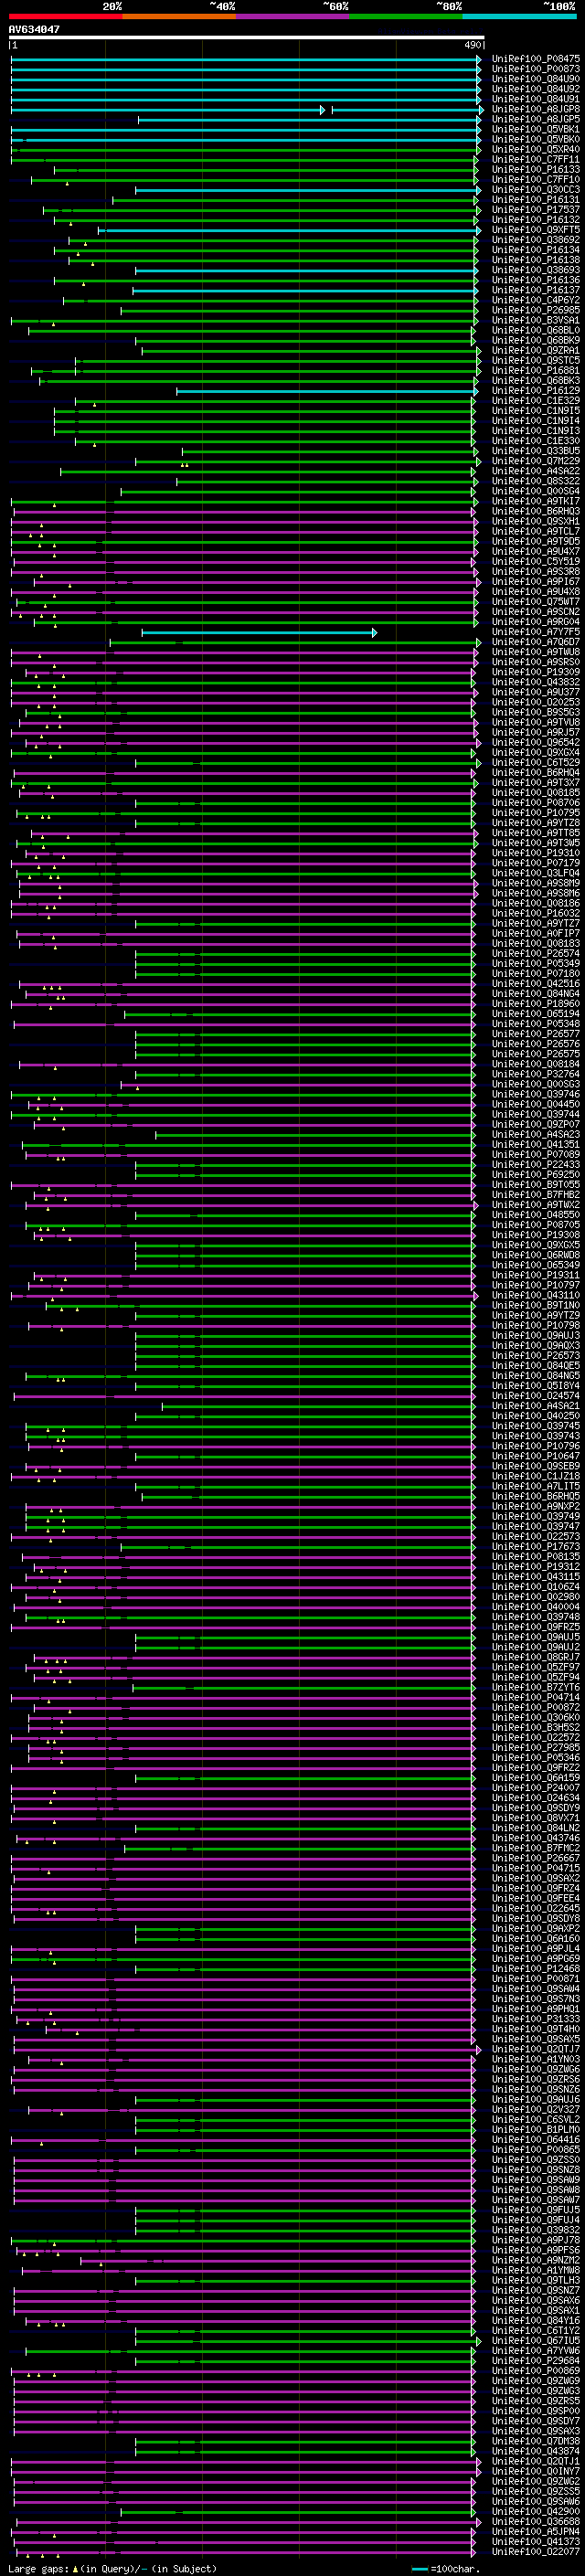Open hit UniRef100_P00873
Viewport: 585px width, 2576px height.
point(536,69)
